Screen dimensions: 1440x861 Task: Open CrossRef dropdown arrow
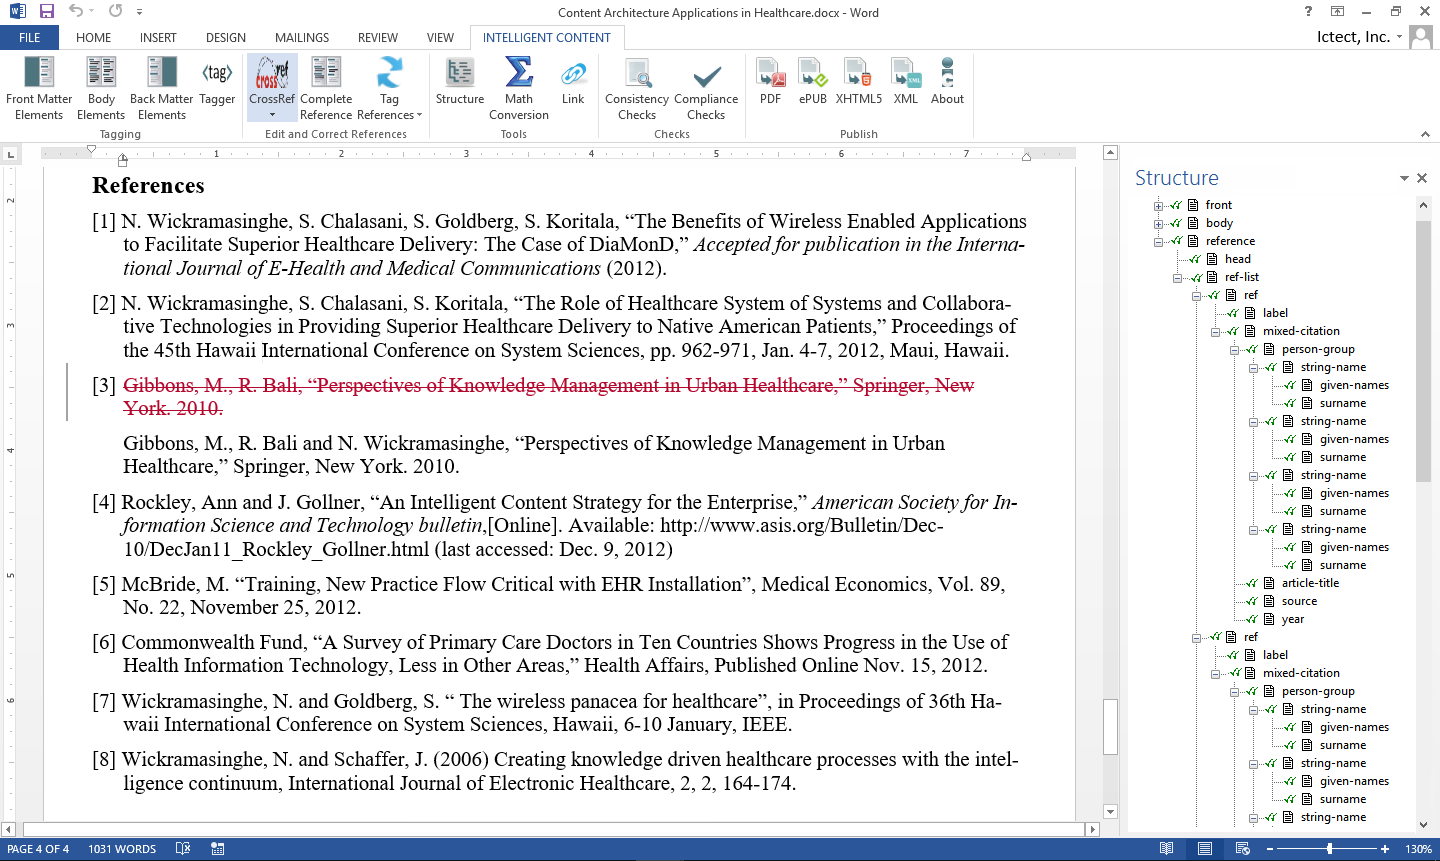272,115
